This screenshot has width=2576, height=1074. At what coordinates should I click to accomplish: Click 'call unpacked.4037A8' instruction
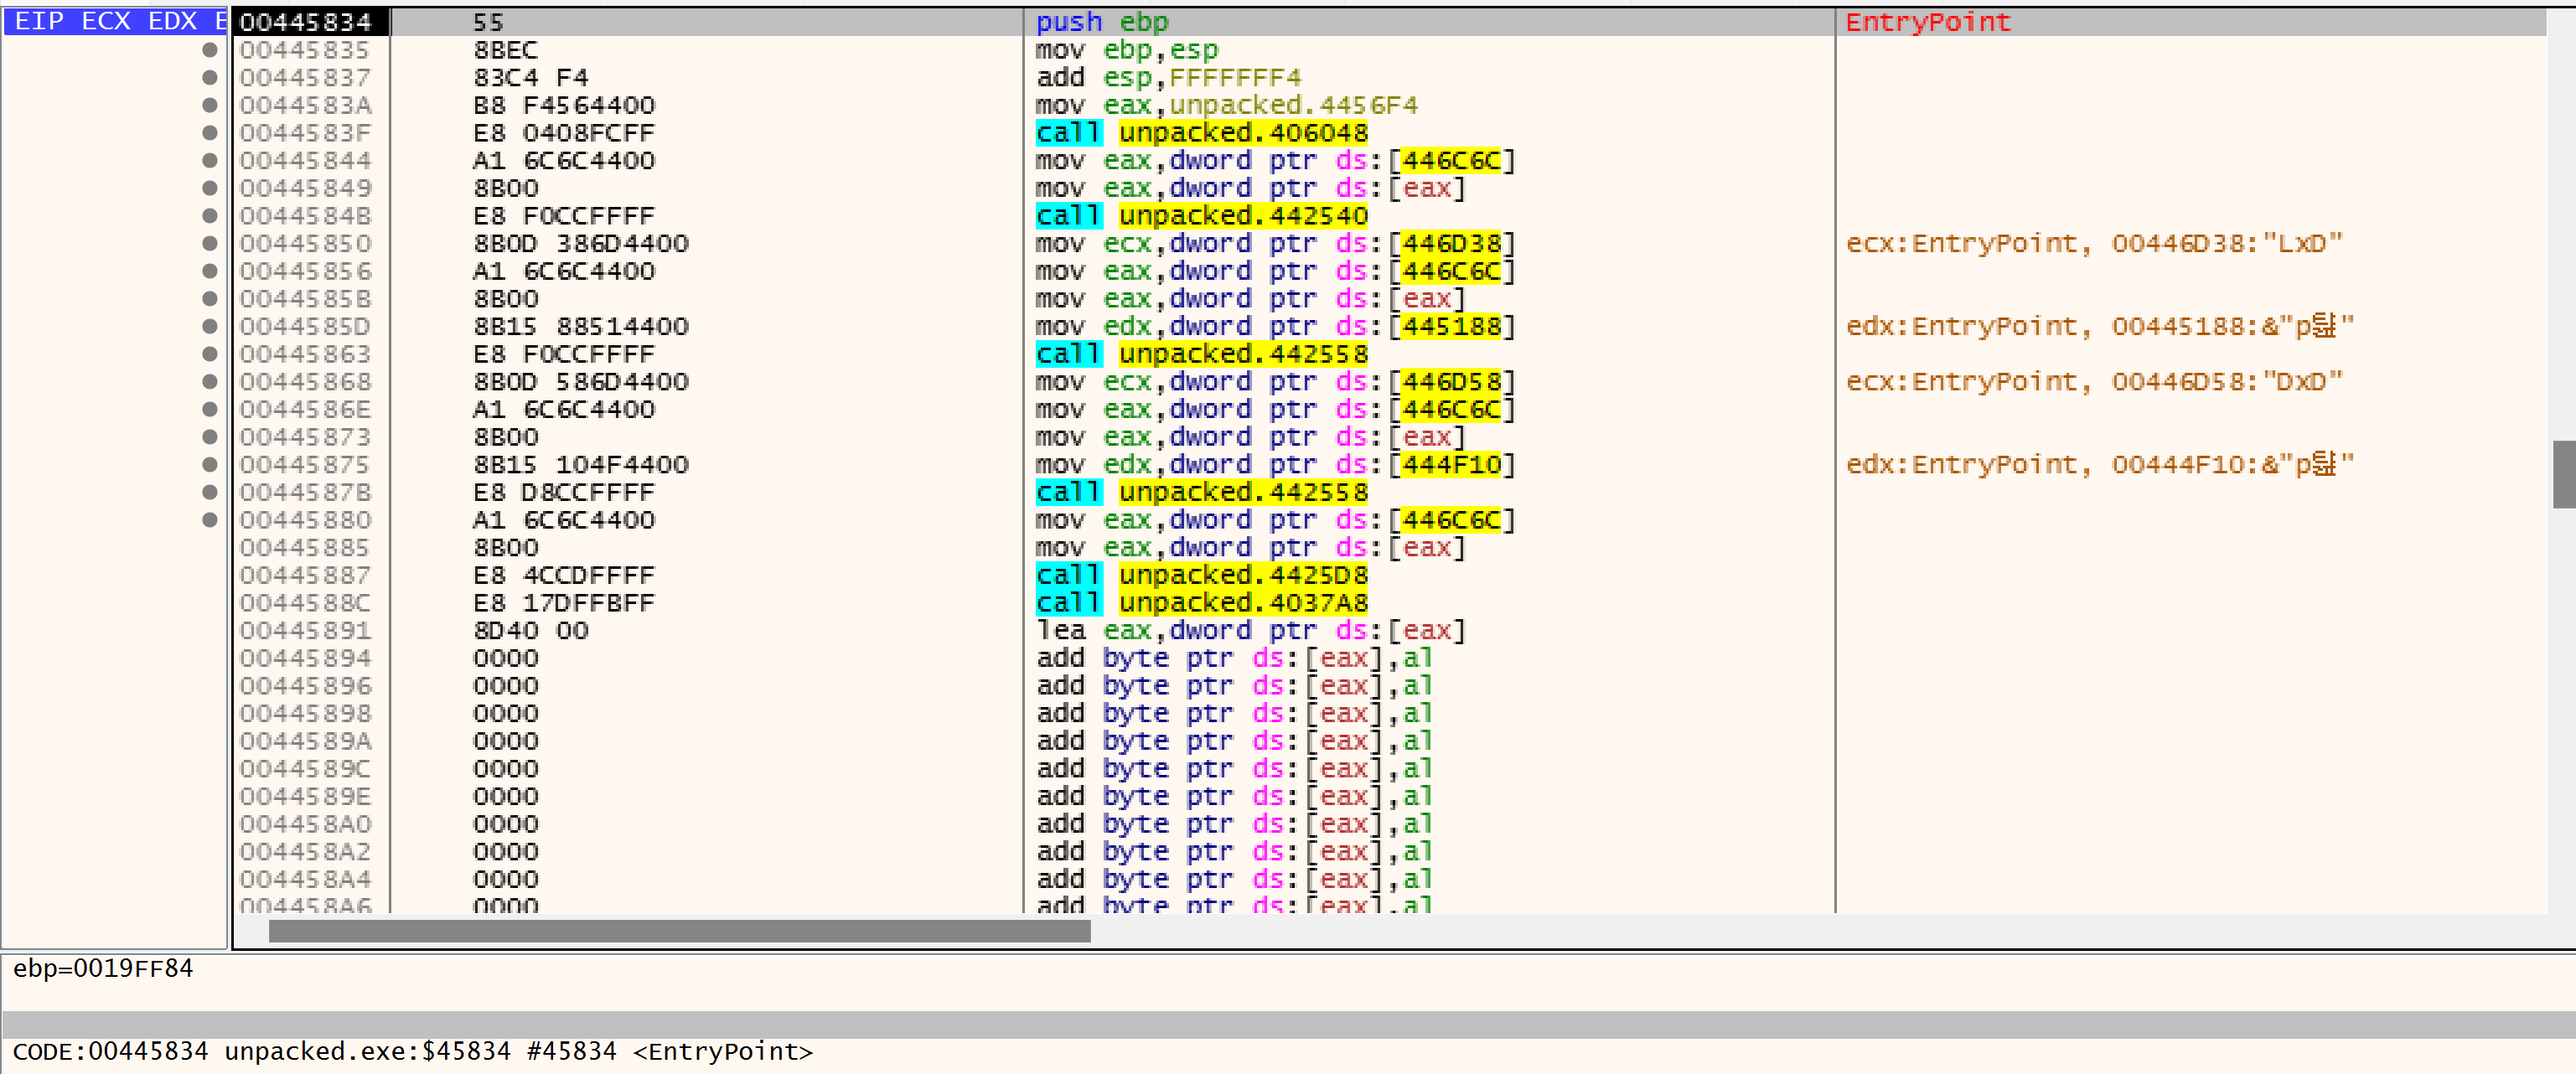click(1202, 603)
